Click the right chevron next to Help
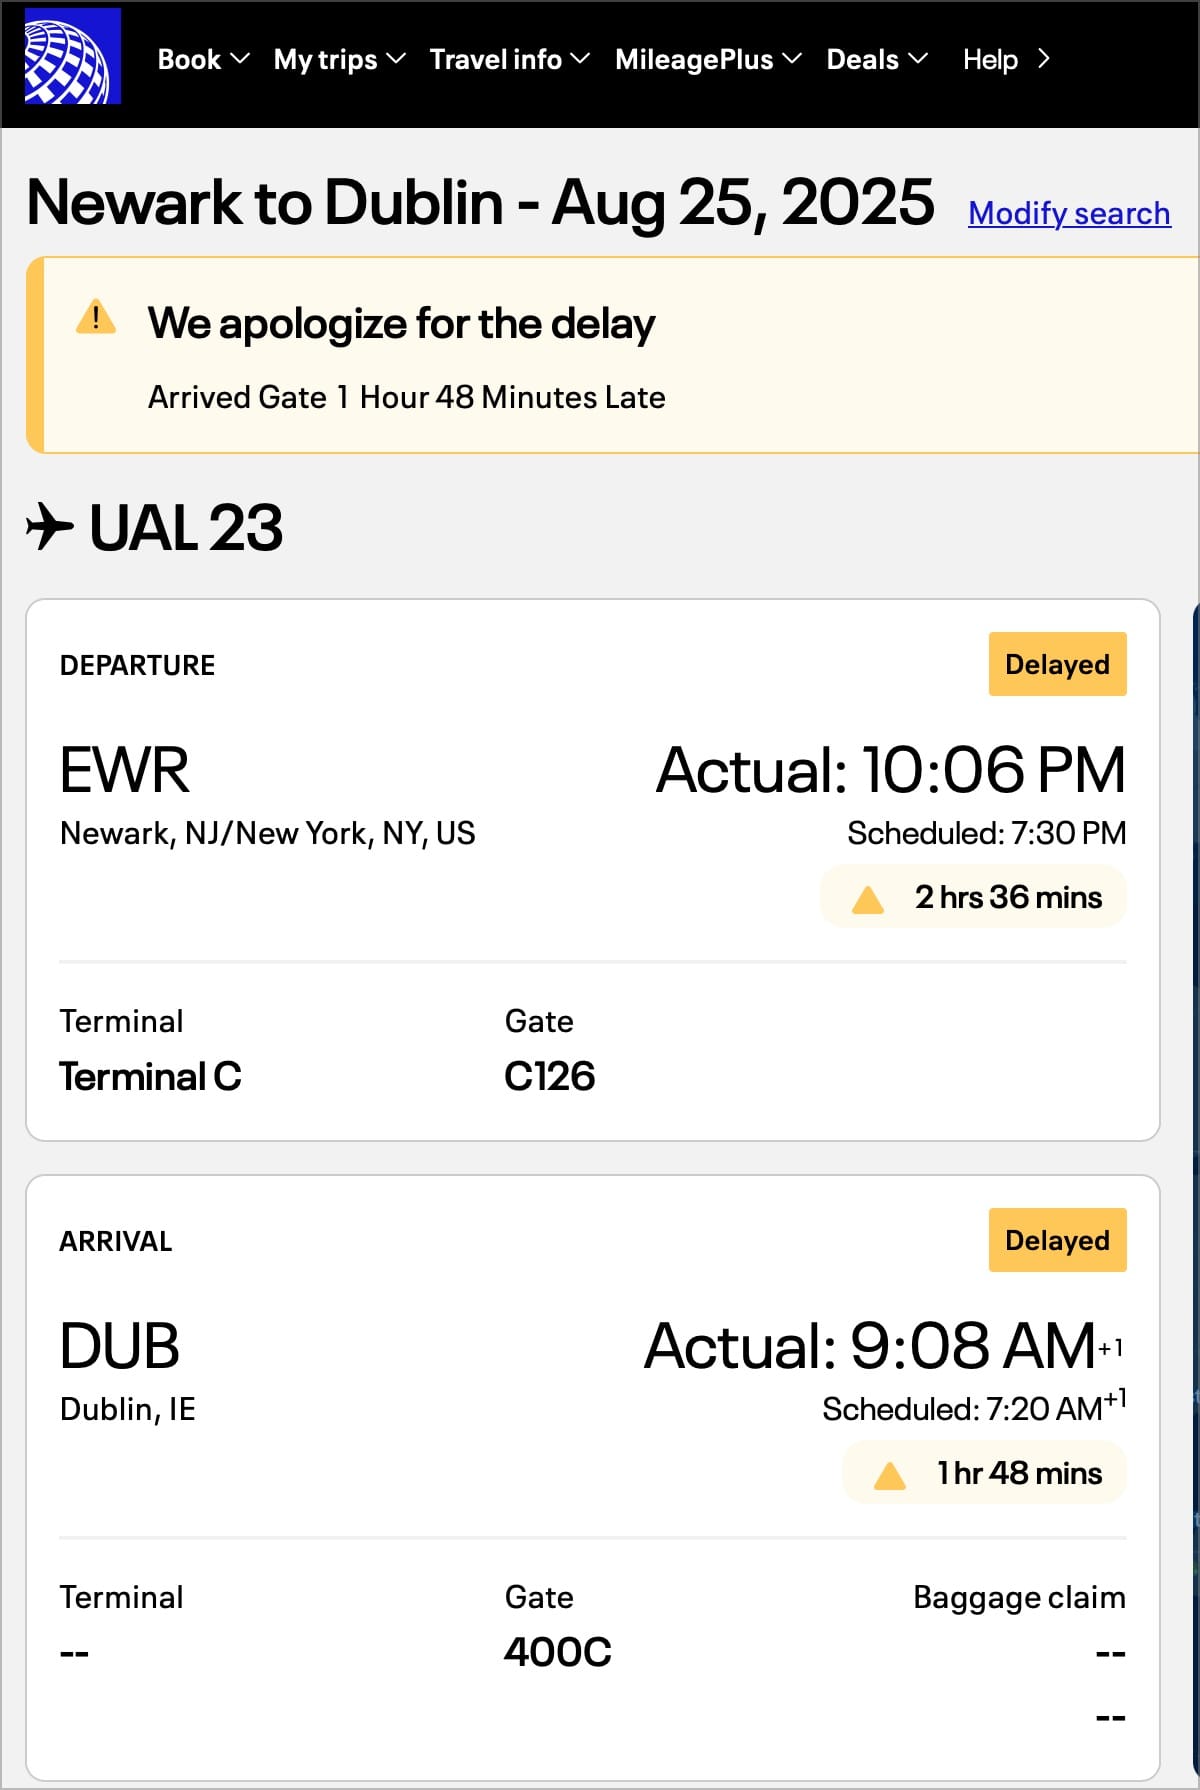Screen dimensions: 1200x1790 [1044, 59]
